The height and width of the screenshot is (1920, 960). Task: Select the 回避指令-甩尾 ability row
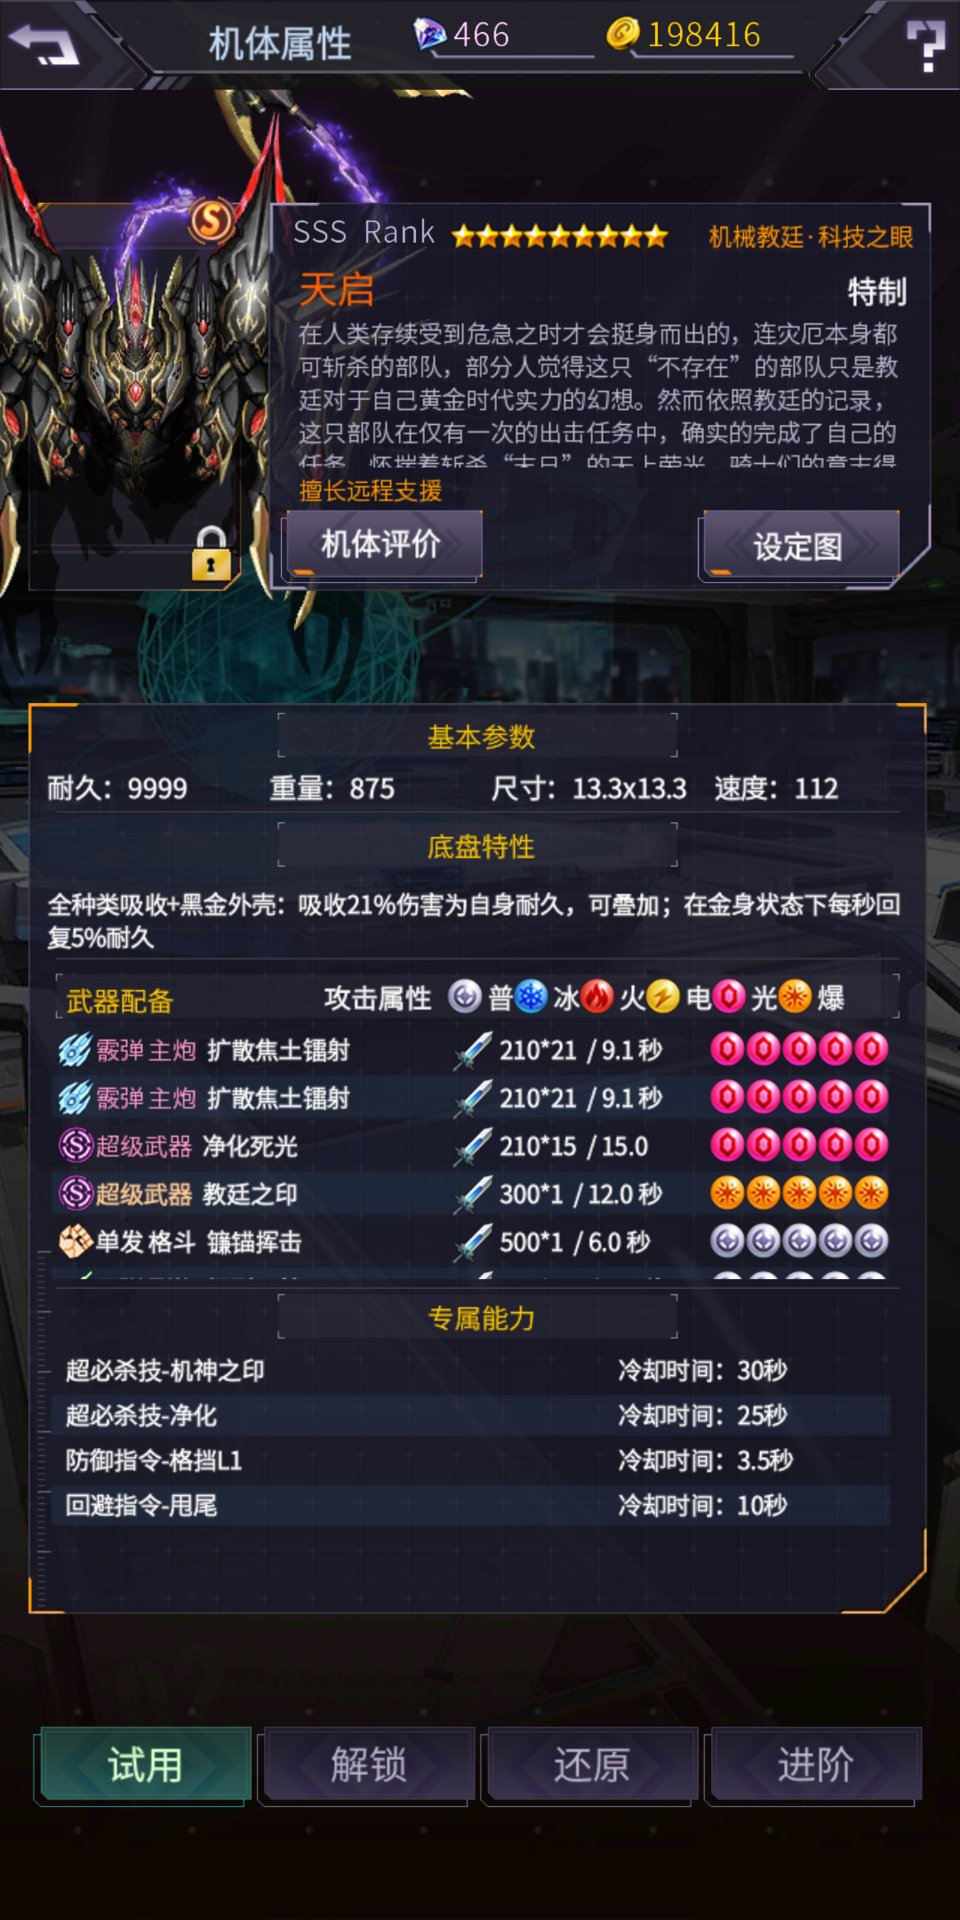[x=470, y=1505]
